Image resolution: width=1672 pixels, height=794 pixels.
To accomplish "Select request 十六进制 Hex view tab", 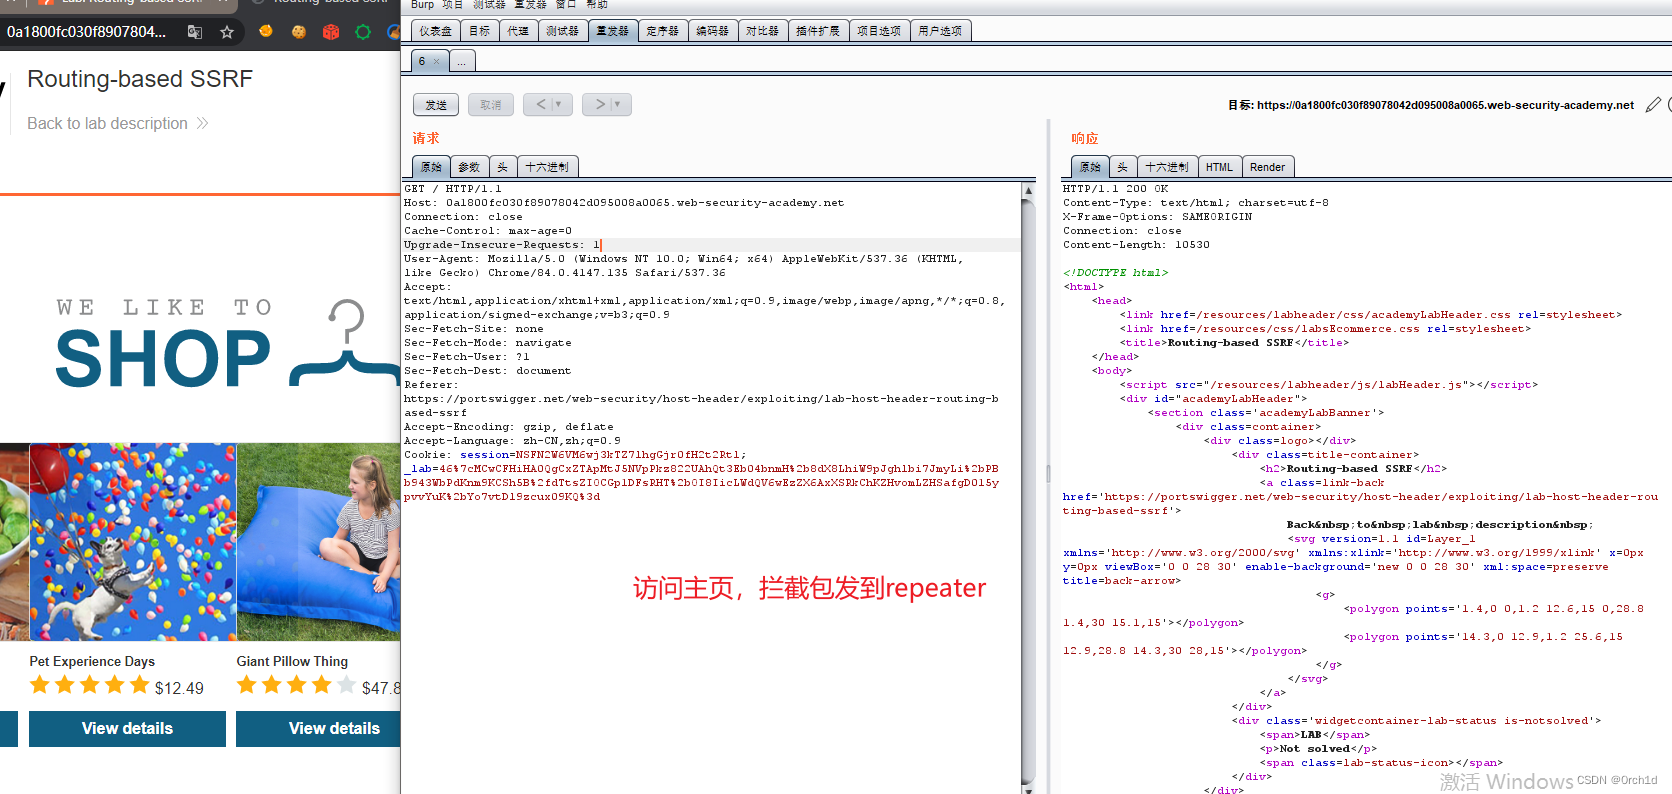I will [x=547, y=167].
